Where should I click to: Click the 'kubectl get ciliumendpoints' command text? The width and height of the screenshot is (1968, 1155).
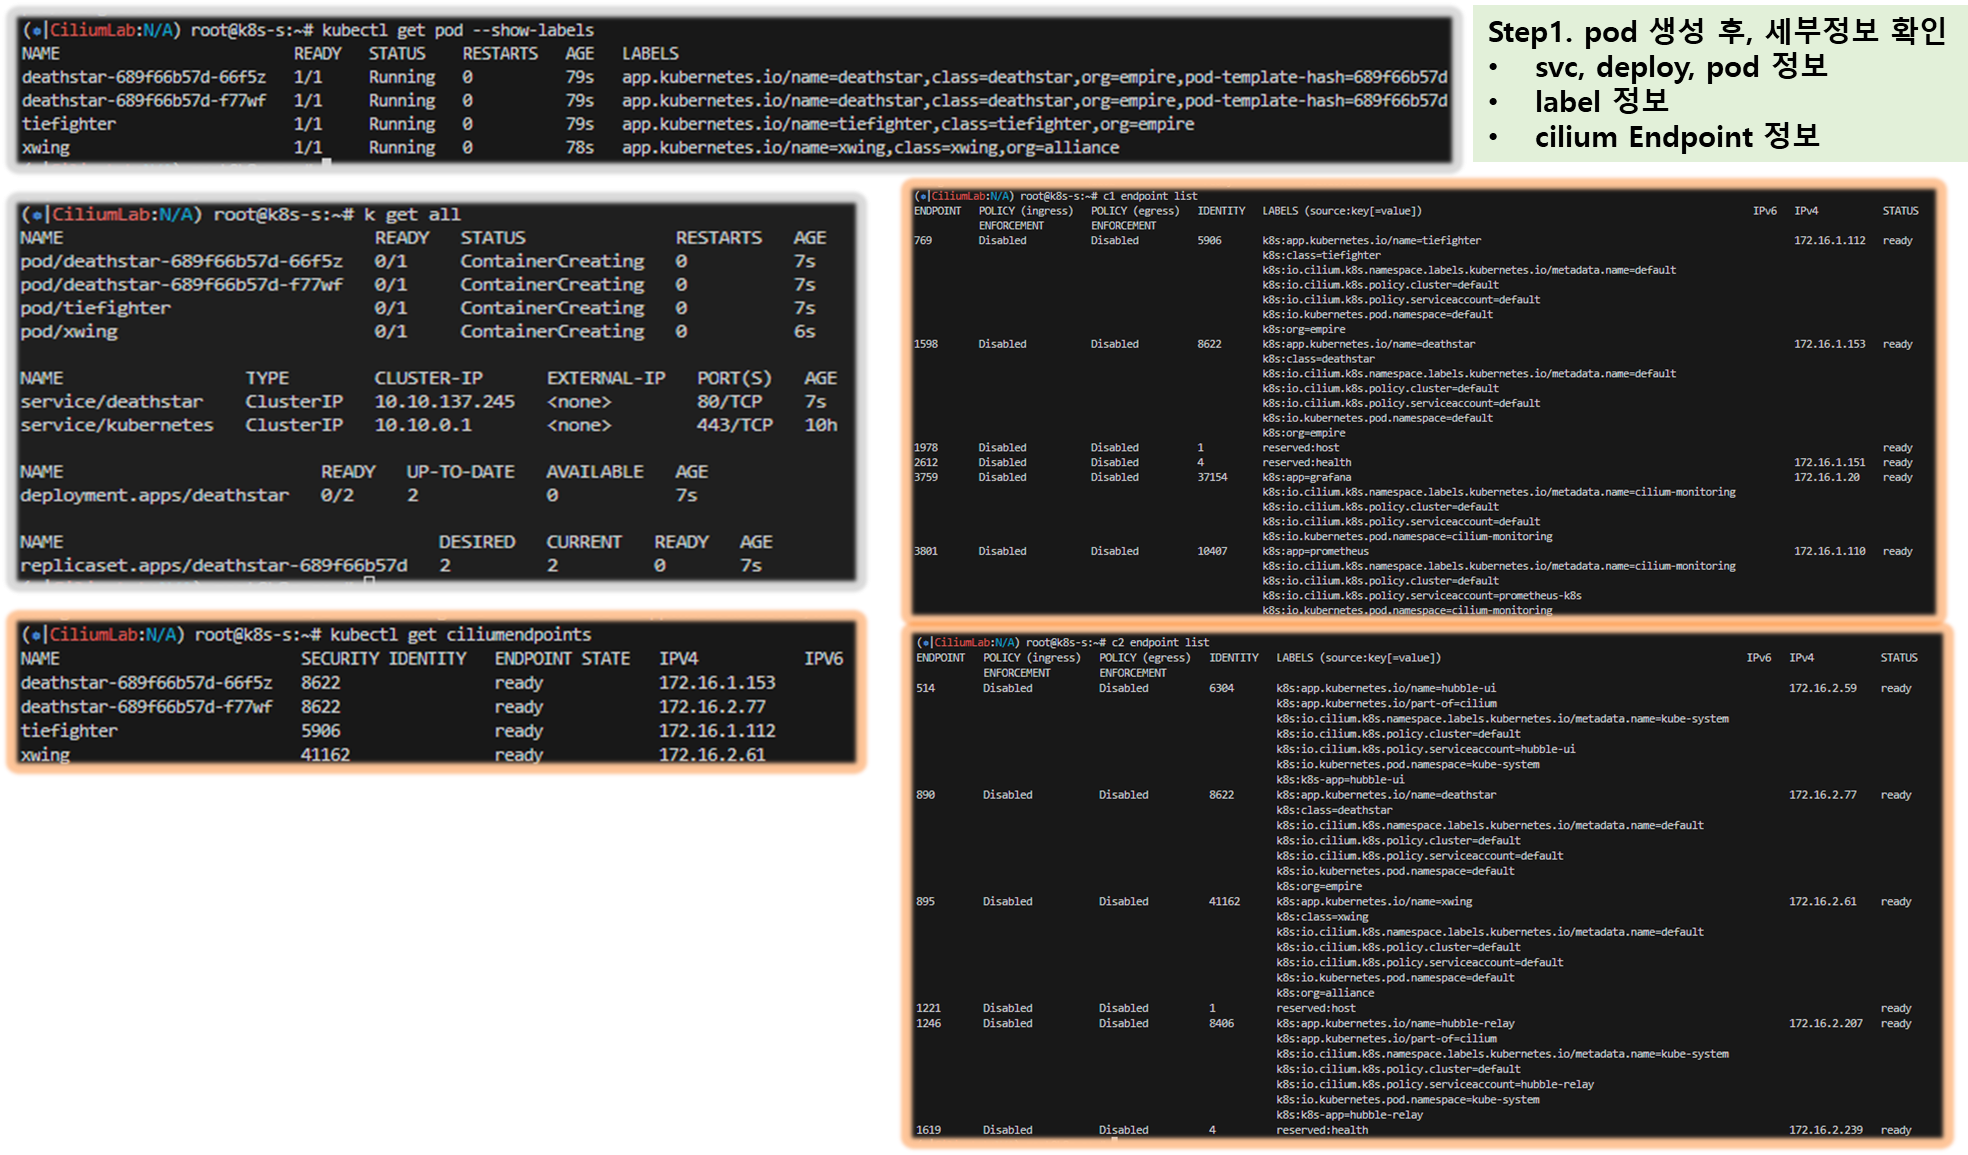[460, 634]
